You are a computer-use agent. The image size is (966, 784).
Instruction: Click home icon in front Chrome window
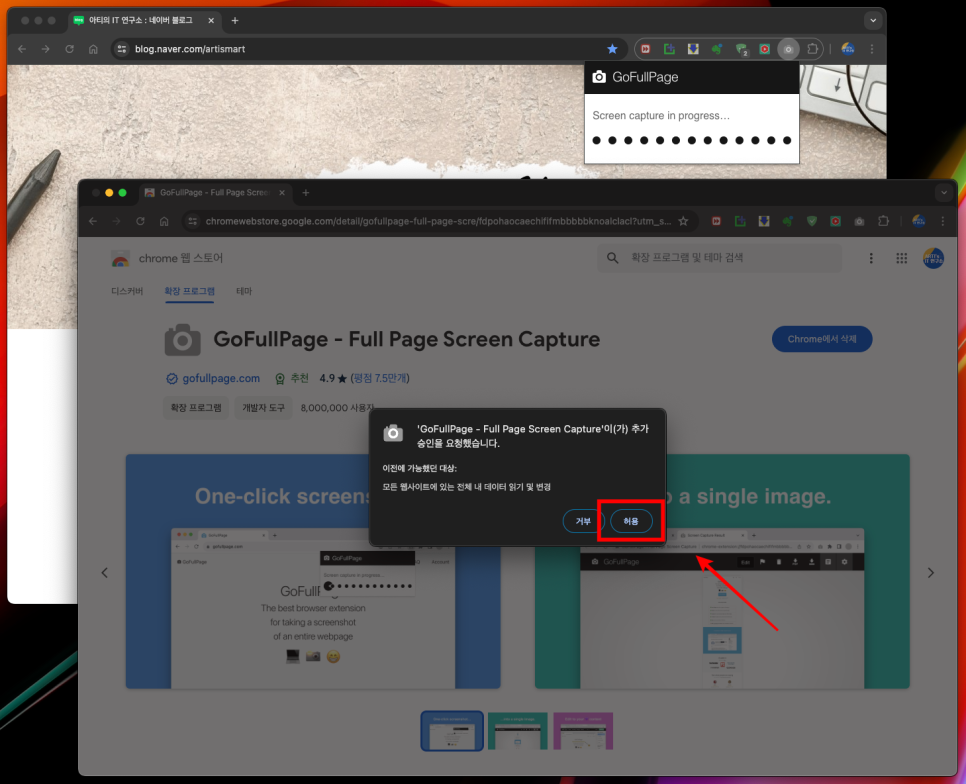(164, 221)
